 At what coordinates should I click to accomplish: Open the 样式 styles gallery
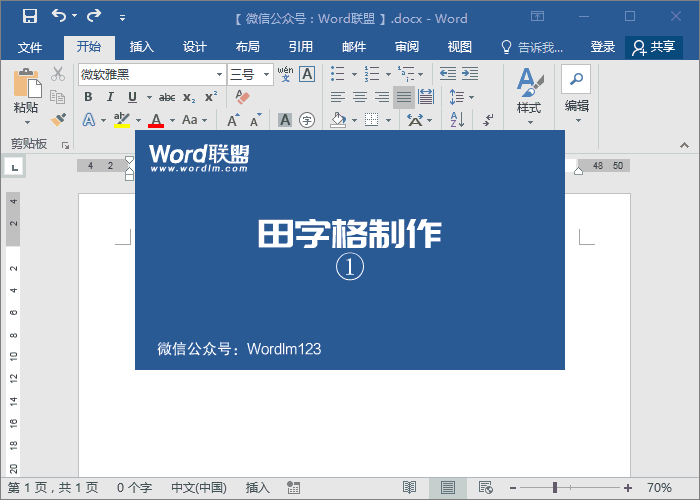(x=529, y=96)
